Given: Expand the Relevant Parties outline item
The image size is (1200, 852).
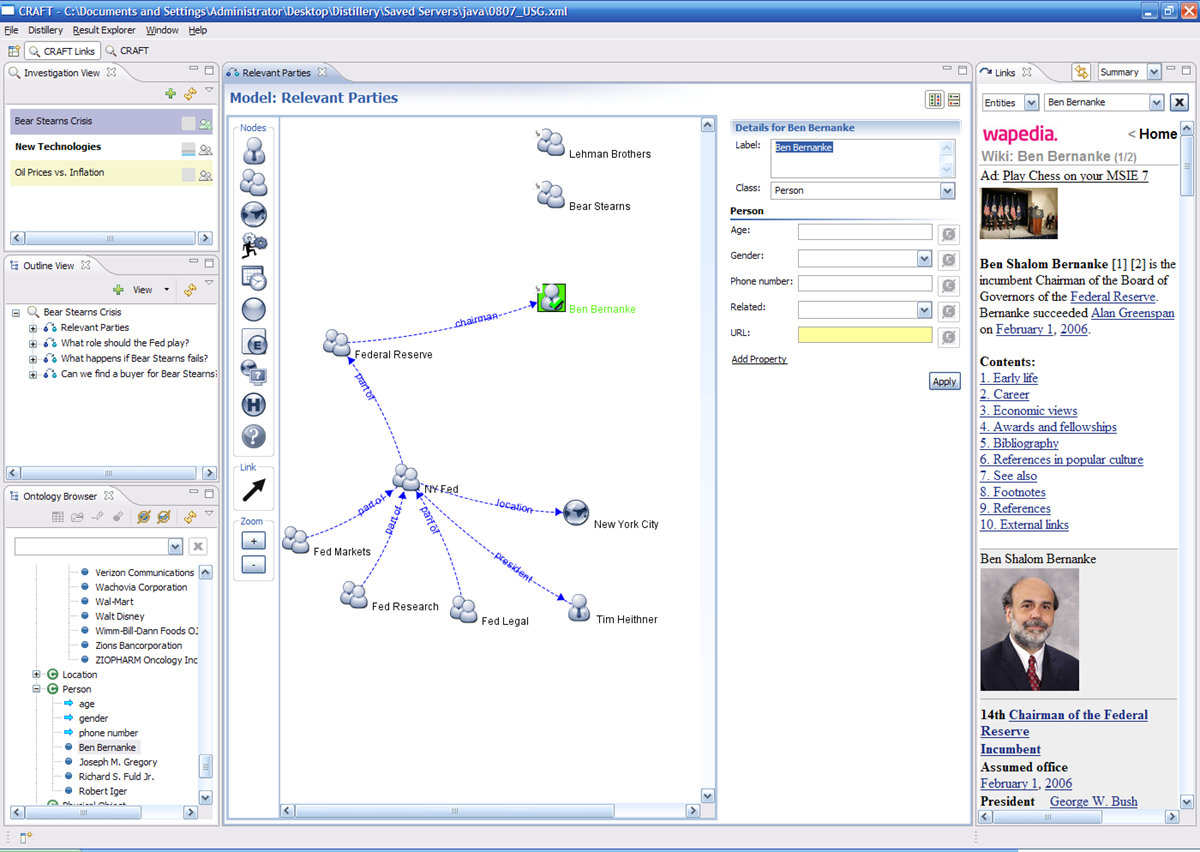Looking at the screenshot, I should (33, 328).
